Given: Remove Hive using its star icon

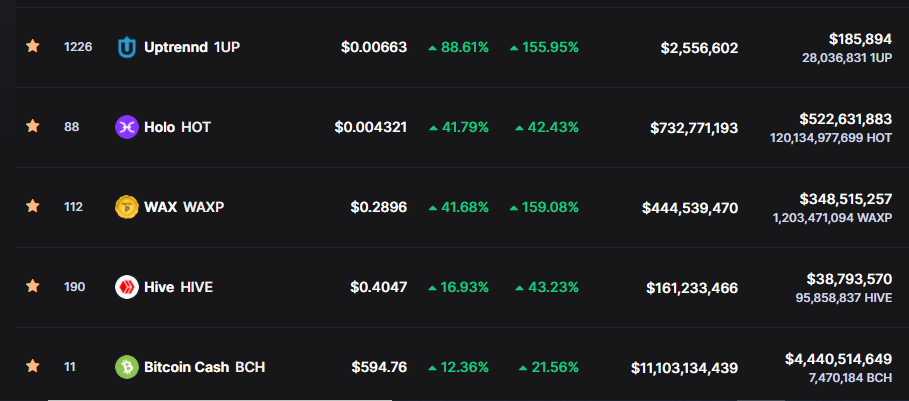Looking at the screenshot, I should click(32, 286).
